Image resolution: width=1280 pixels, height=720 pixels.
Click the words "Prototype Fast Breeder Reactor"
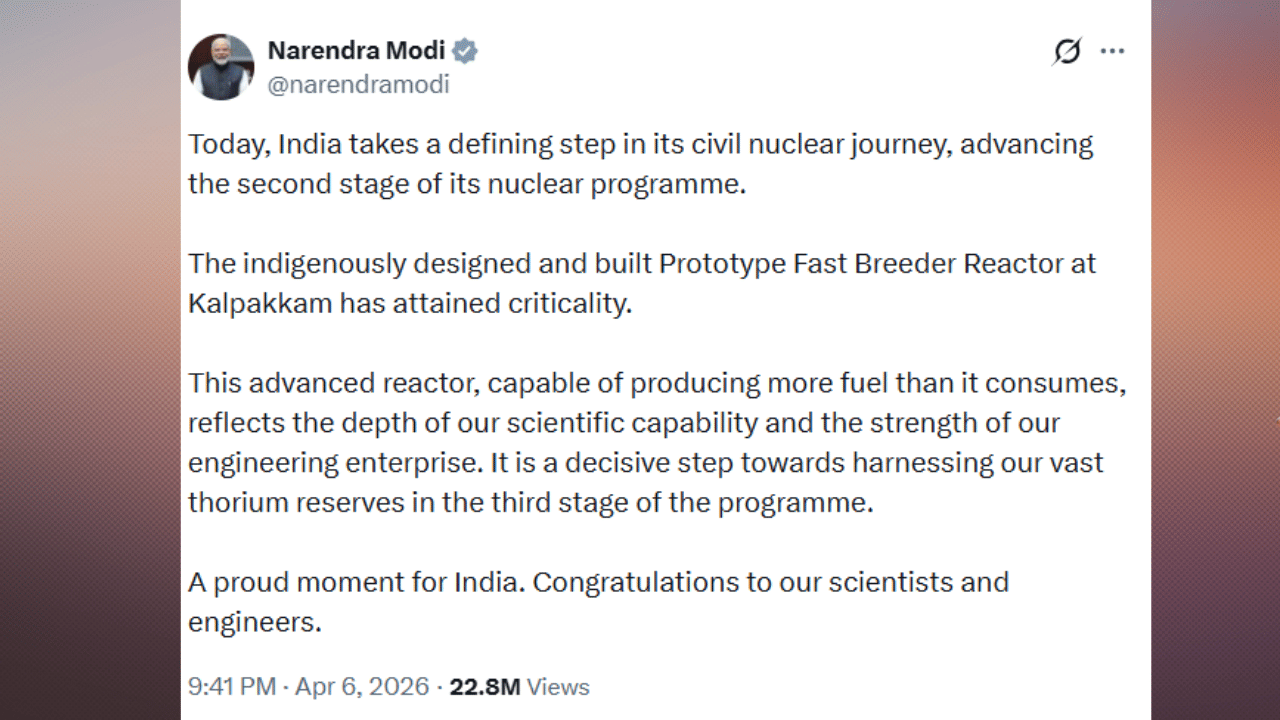pos(806,264)
